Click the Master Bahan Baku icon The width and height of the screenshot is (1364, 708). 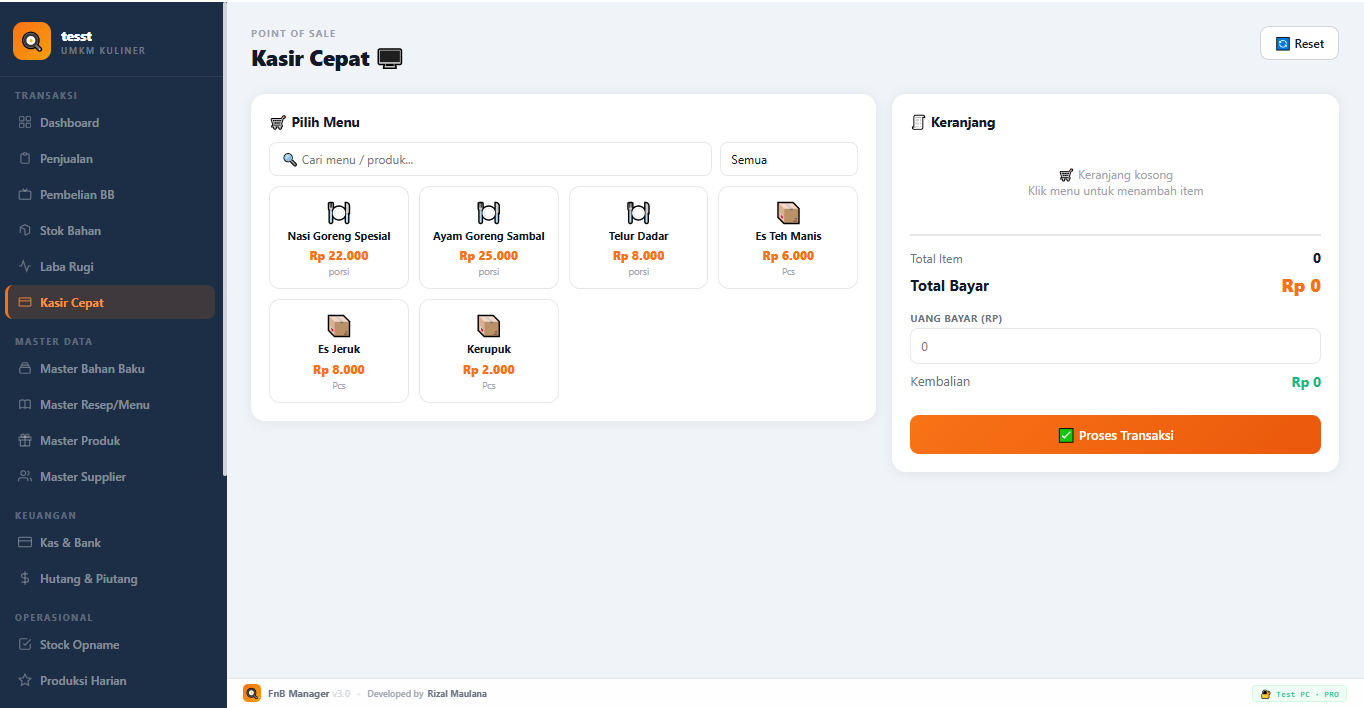pyautogui.click(x=26, y=368)
